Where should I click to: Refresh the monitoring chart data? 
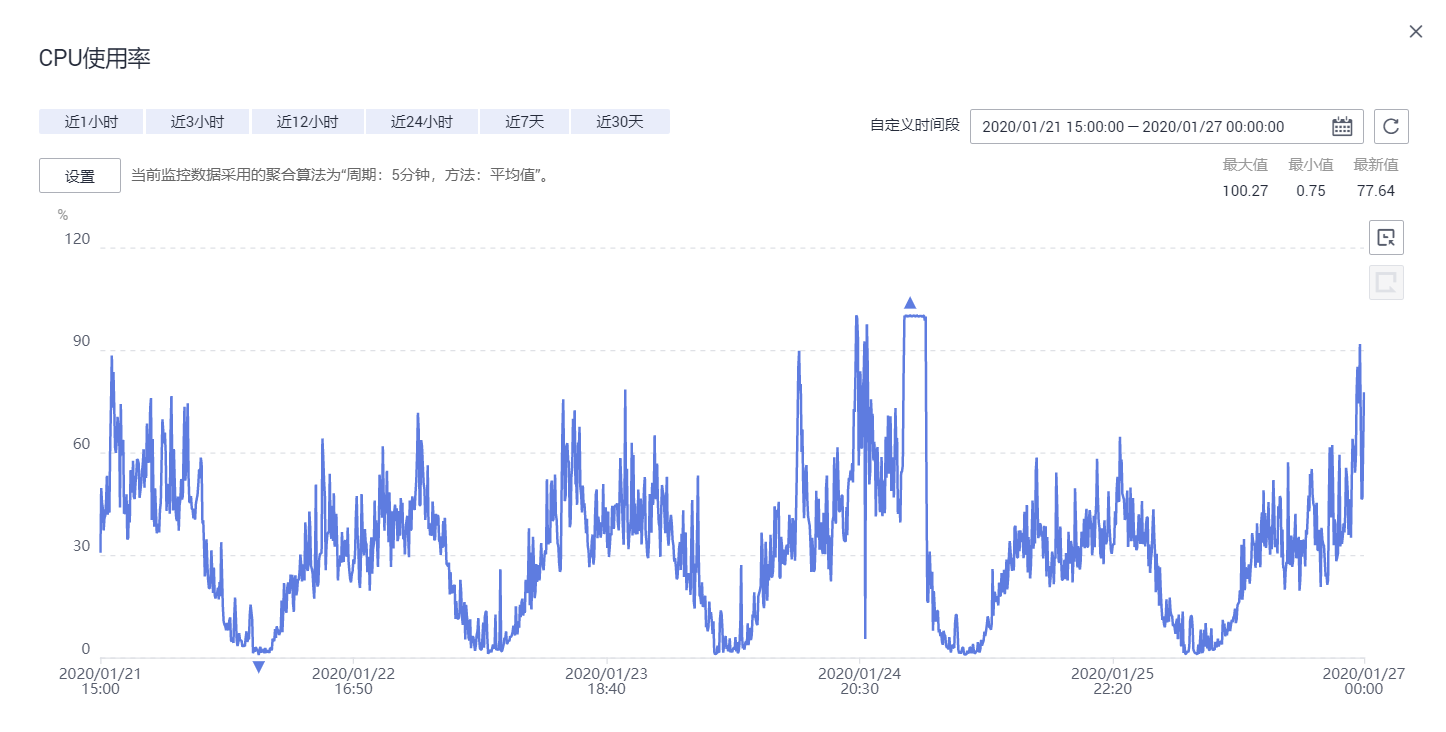(x=1391, y=126)
